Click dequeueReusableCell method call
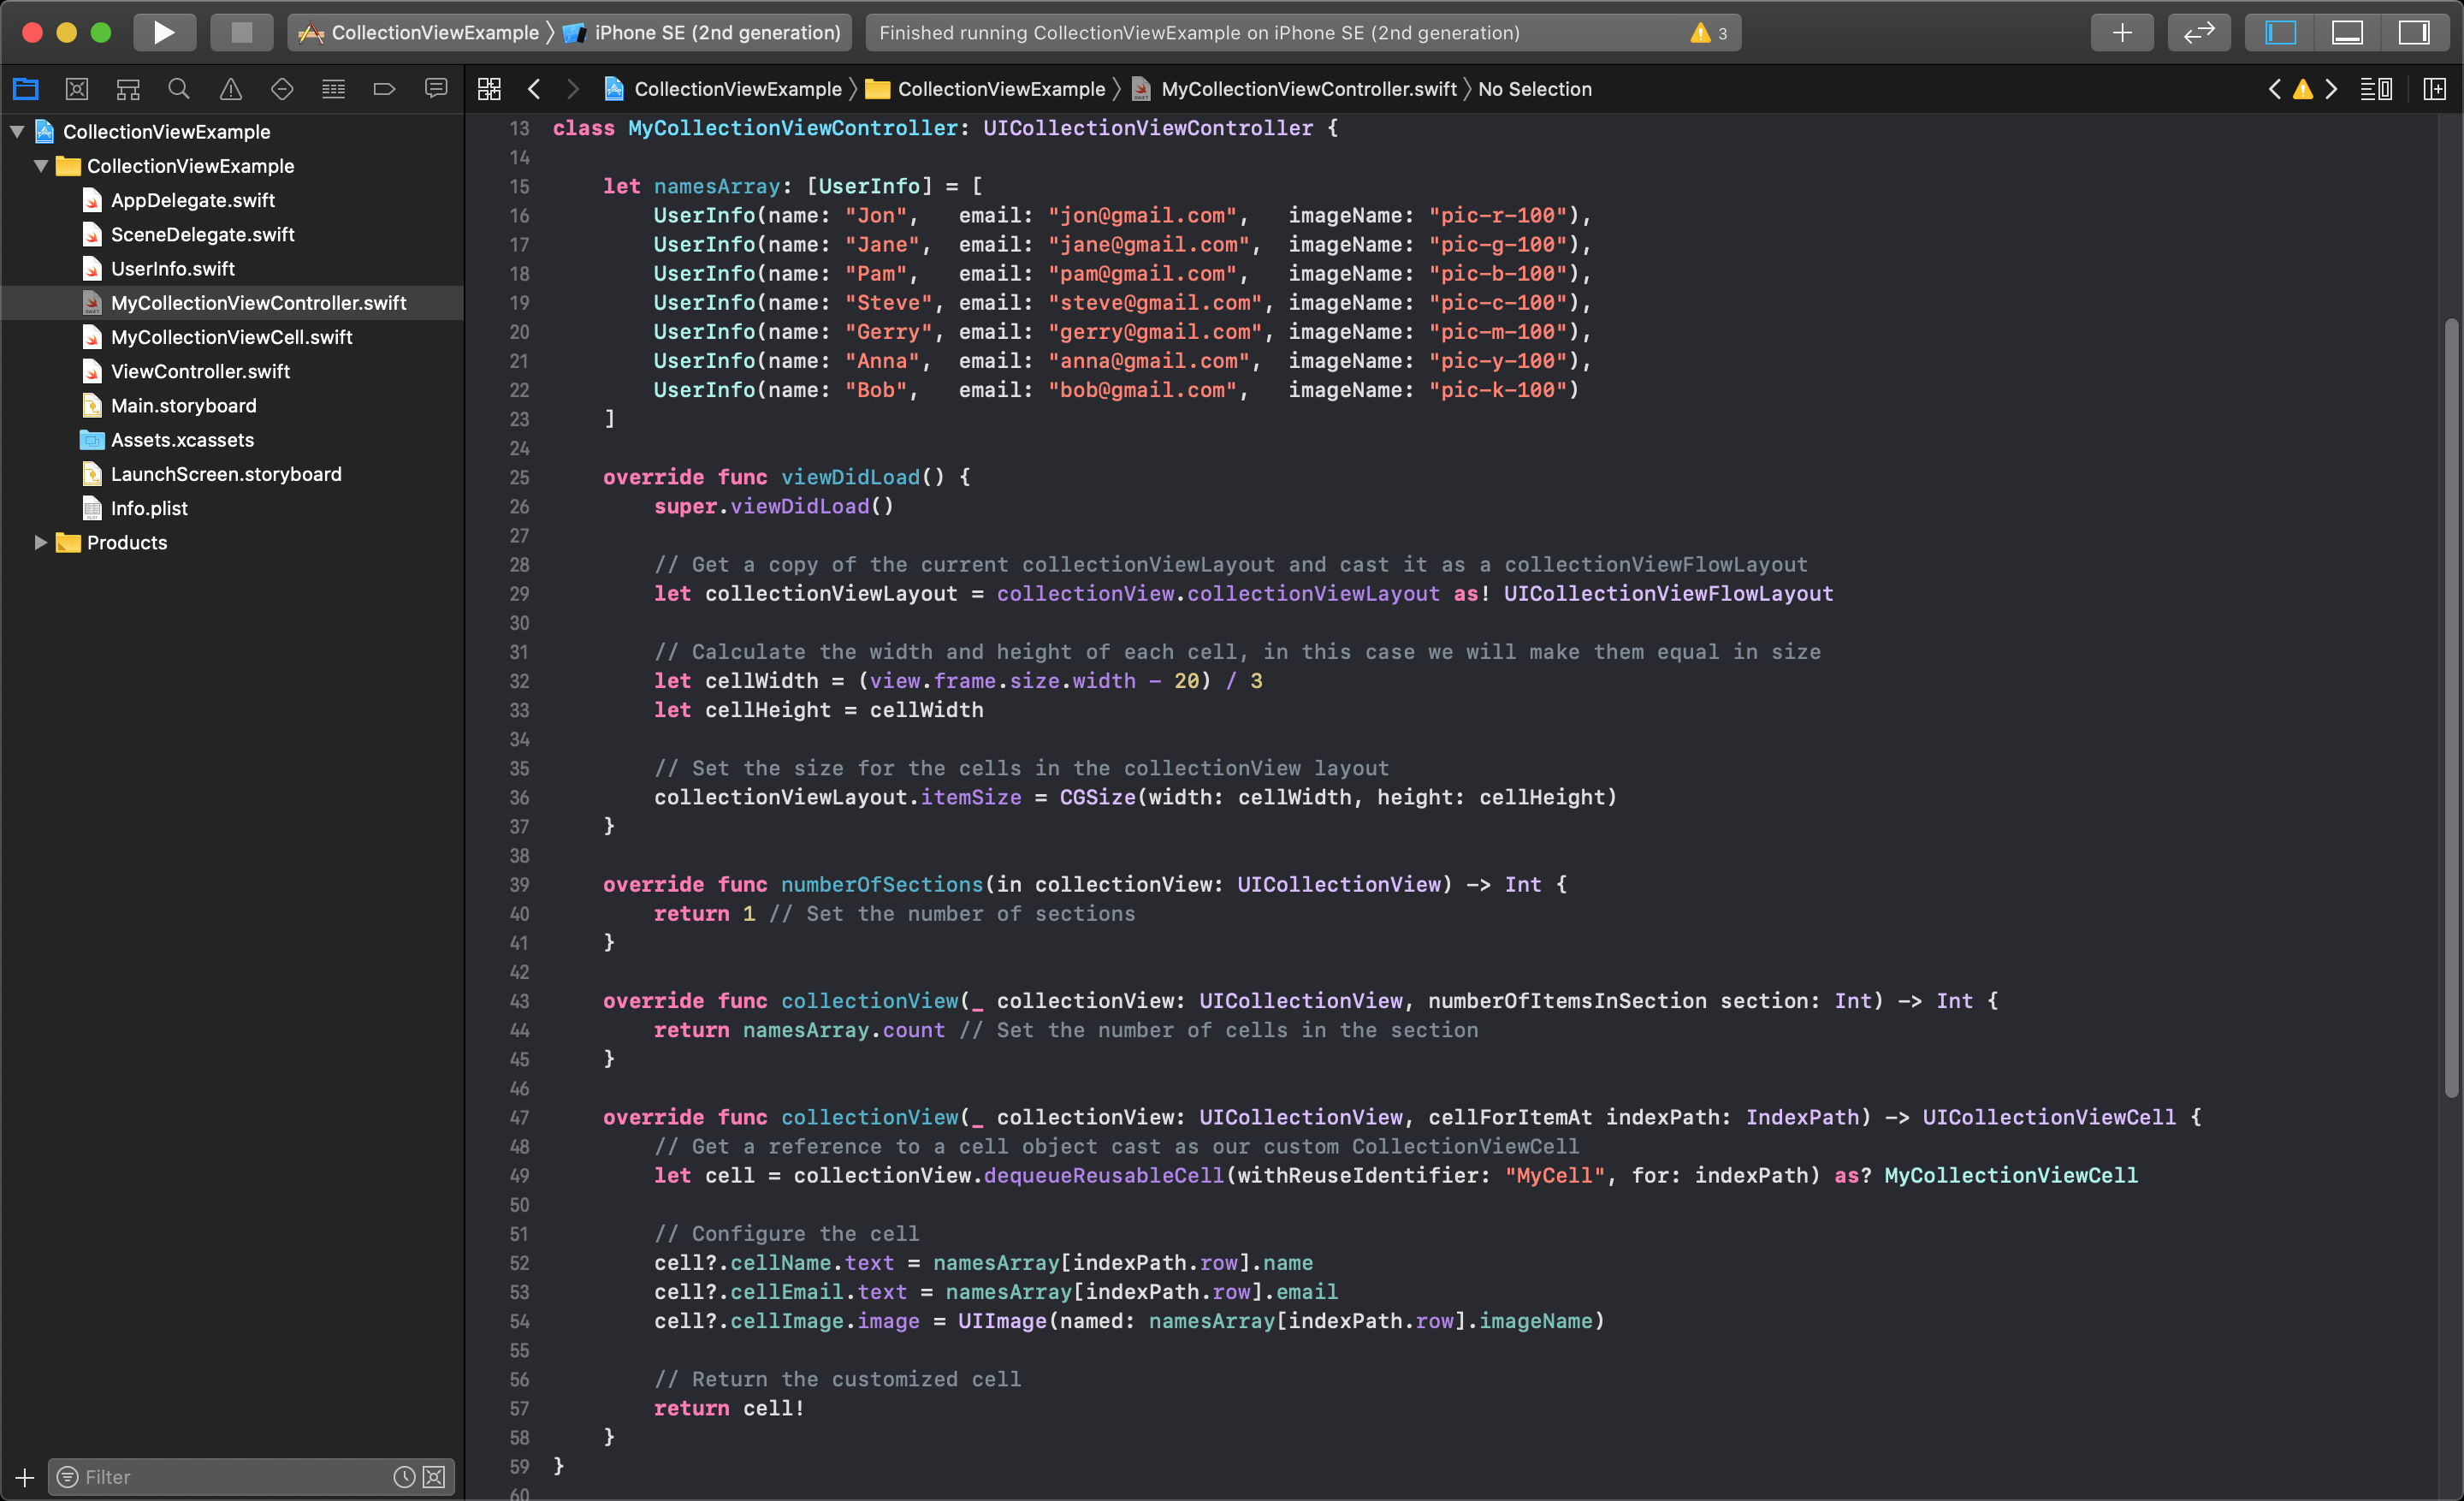 pos(1104,1175)
